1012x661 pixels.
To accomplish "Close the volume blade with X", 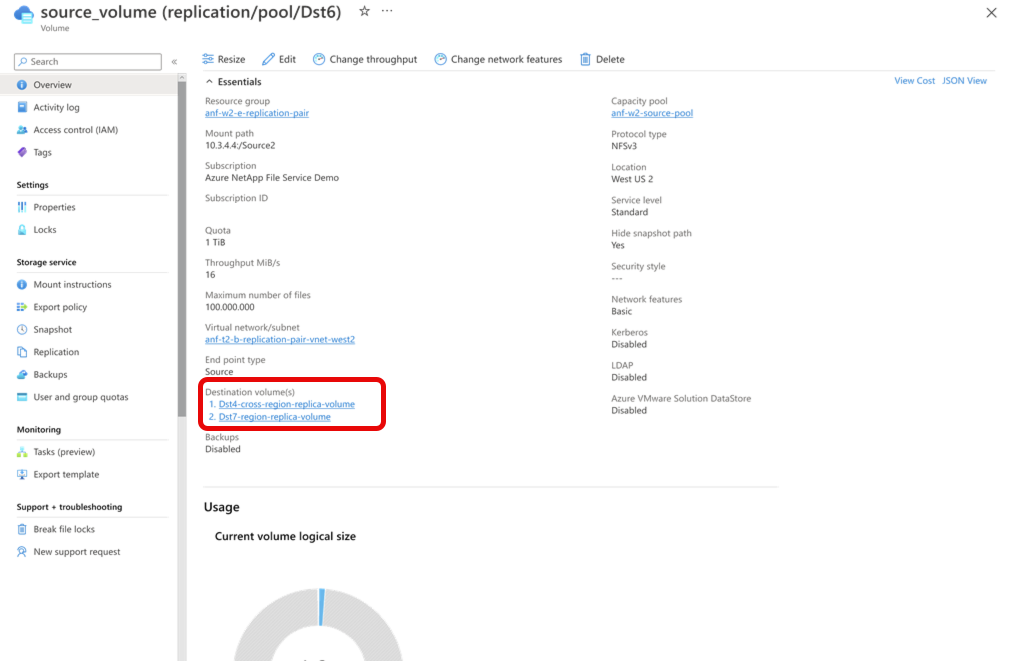I will tap(991, 12).
